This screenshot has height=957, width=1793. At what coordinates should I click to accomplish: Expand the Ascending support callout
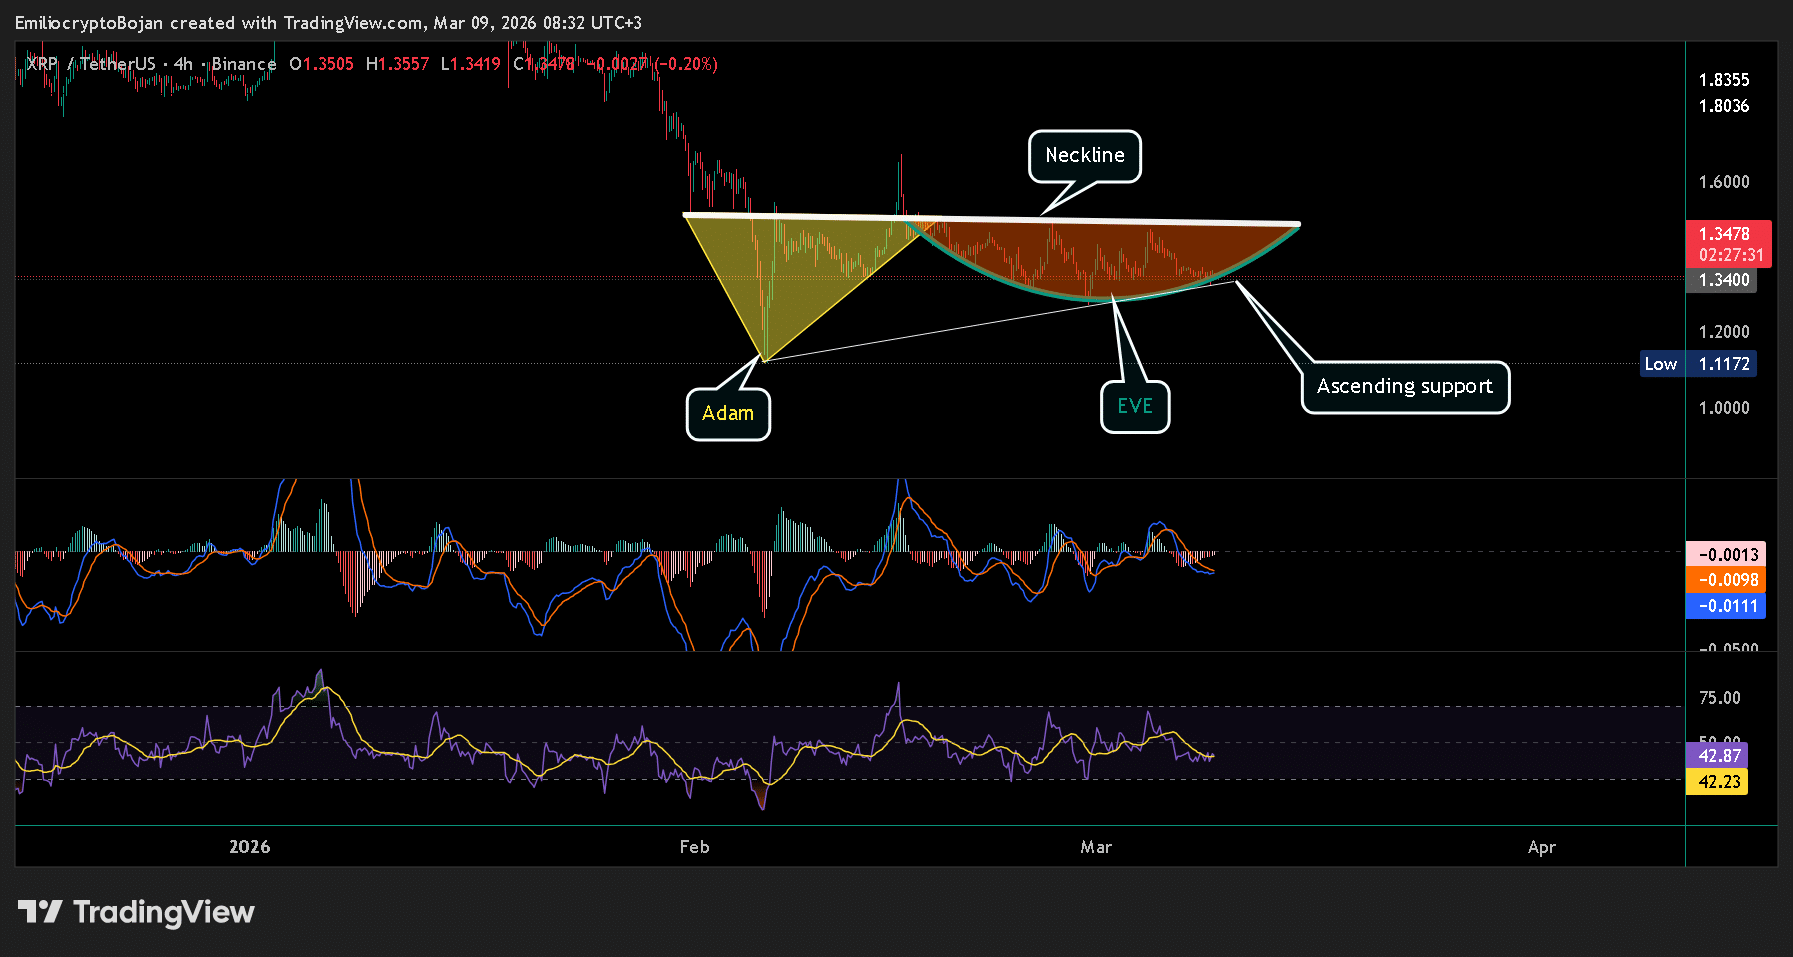(x=1405, y=386)
